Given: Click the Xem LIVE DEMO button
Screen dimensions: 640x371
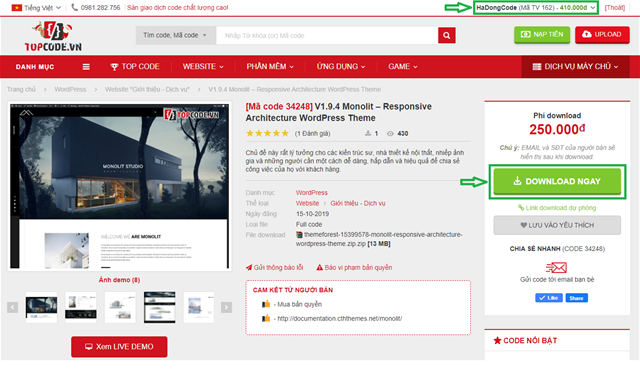Looking at the screenshot, I should click(x=119, y=347).
